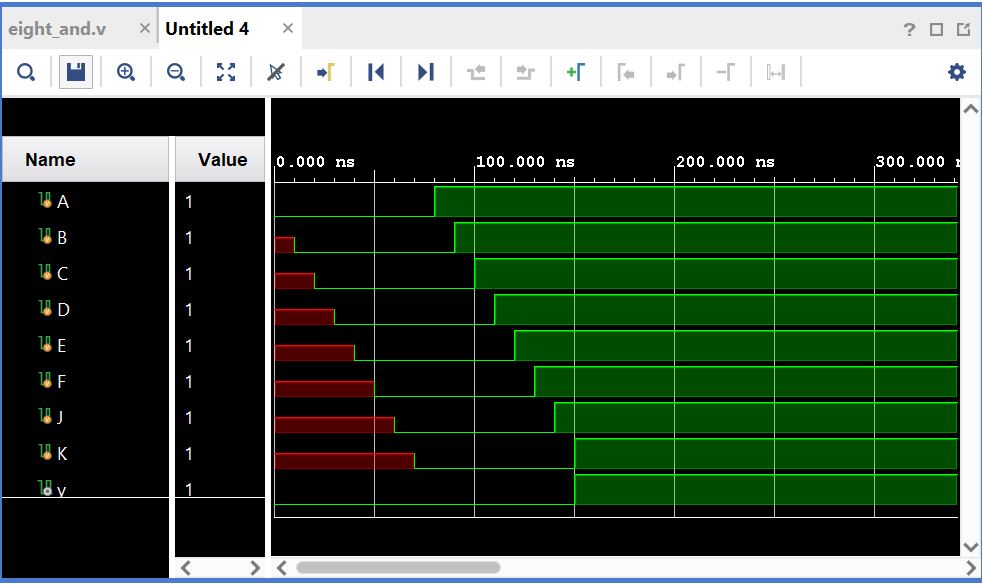Click the red undefined region of signal K
Image resolution: width=982 pixels, height=585 pixels.
tap(344, 461)
